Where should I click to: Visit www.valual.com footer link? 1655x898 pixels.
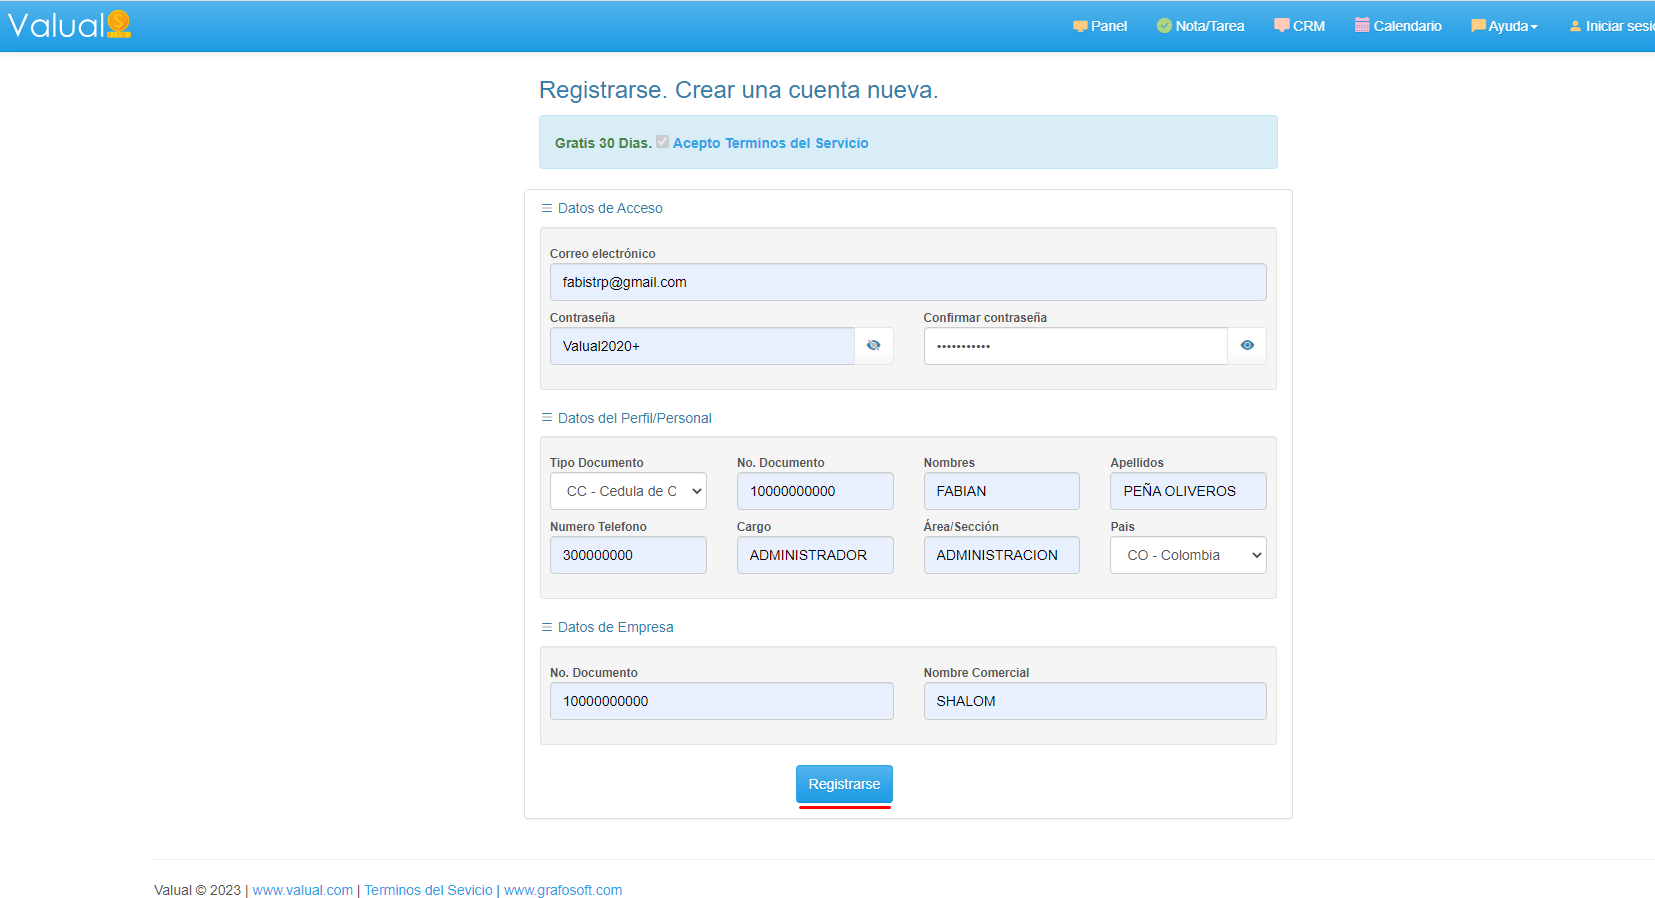302,890
